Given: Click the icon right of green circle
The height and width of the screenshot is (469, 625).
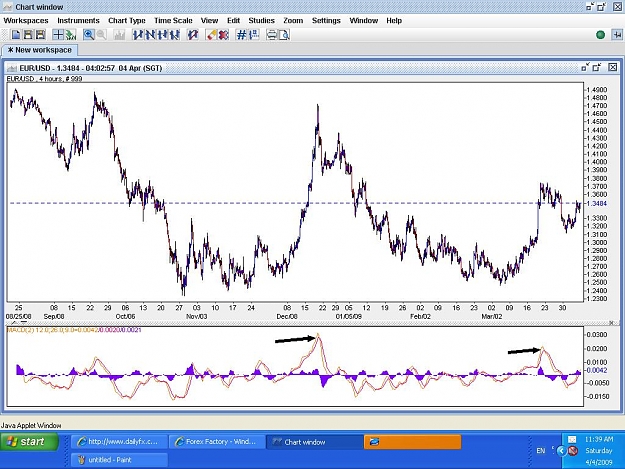Looking at the screenshot, I should point(616,35).
